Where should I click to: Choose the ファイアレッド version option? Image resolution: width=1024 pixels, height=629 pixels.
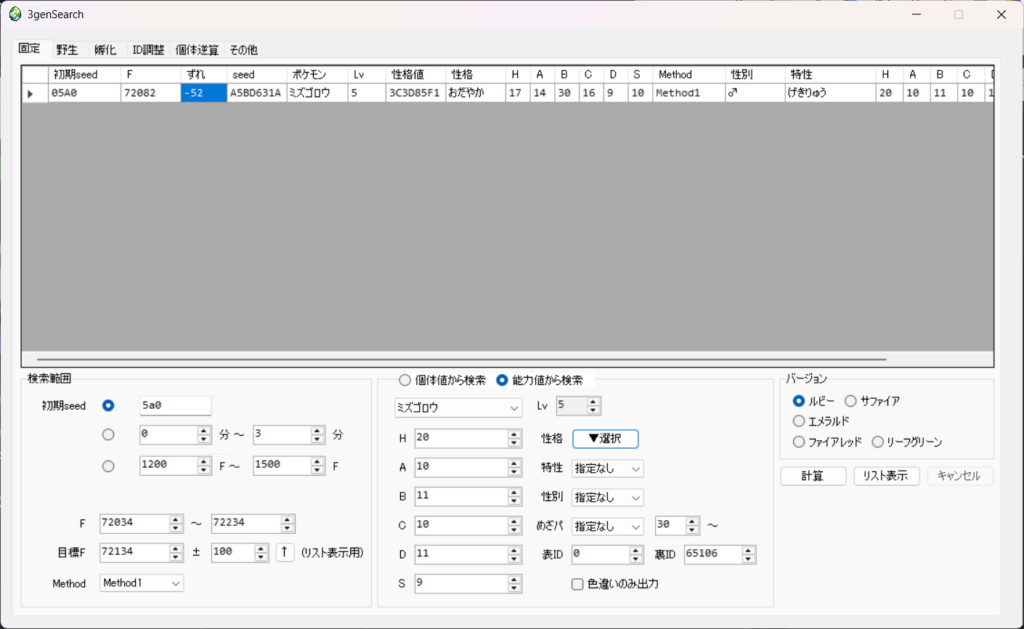(x=797, y=441)
